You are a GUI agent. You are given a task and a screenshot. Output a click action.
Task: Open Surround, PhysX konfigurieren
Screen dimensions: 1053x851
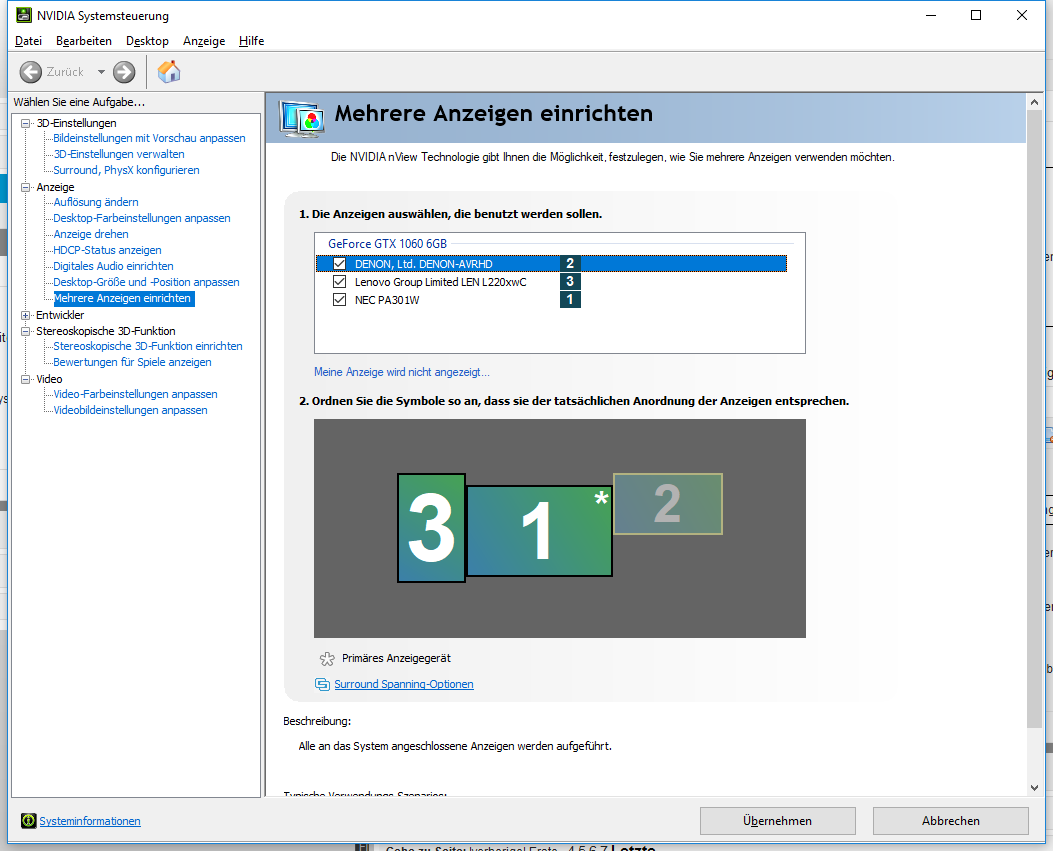coord(126,170)
